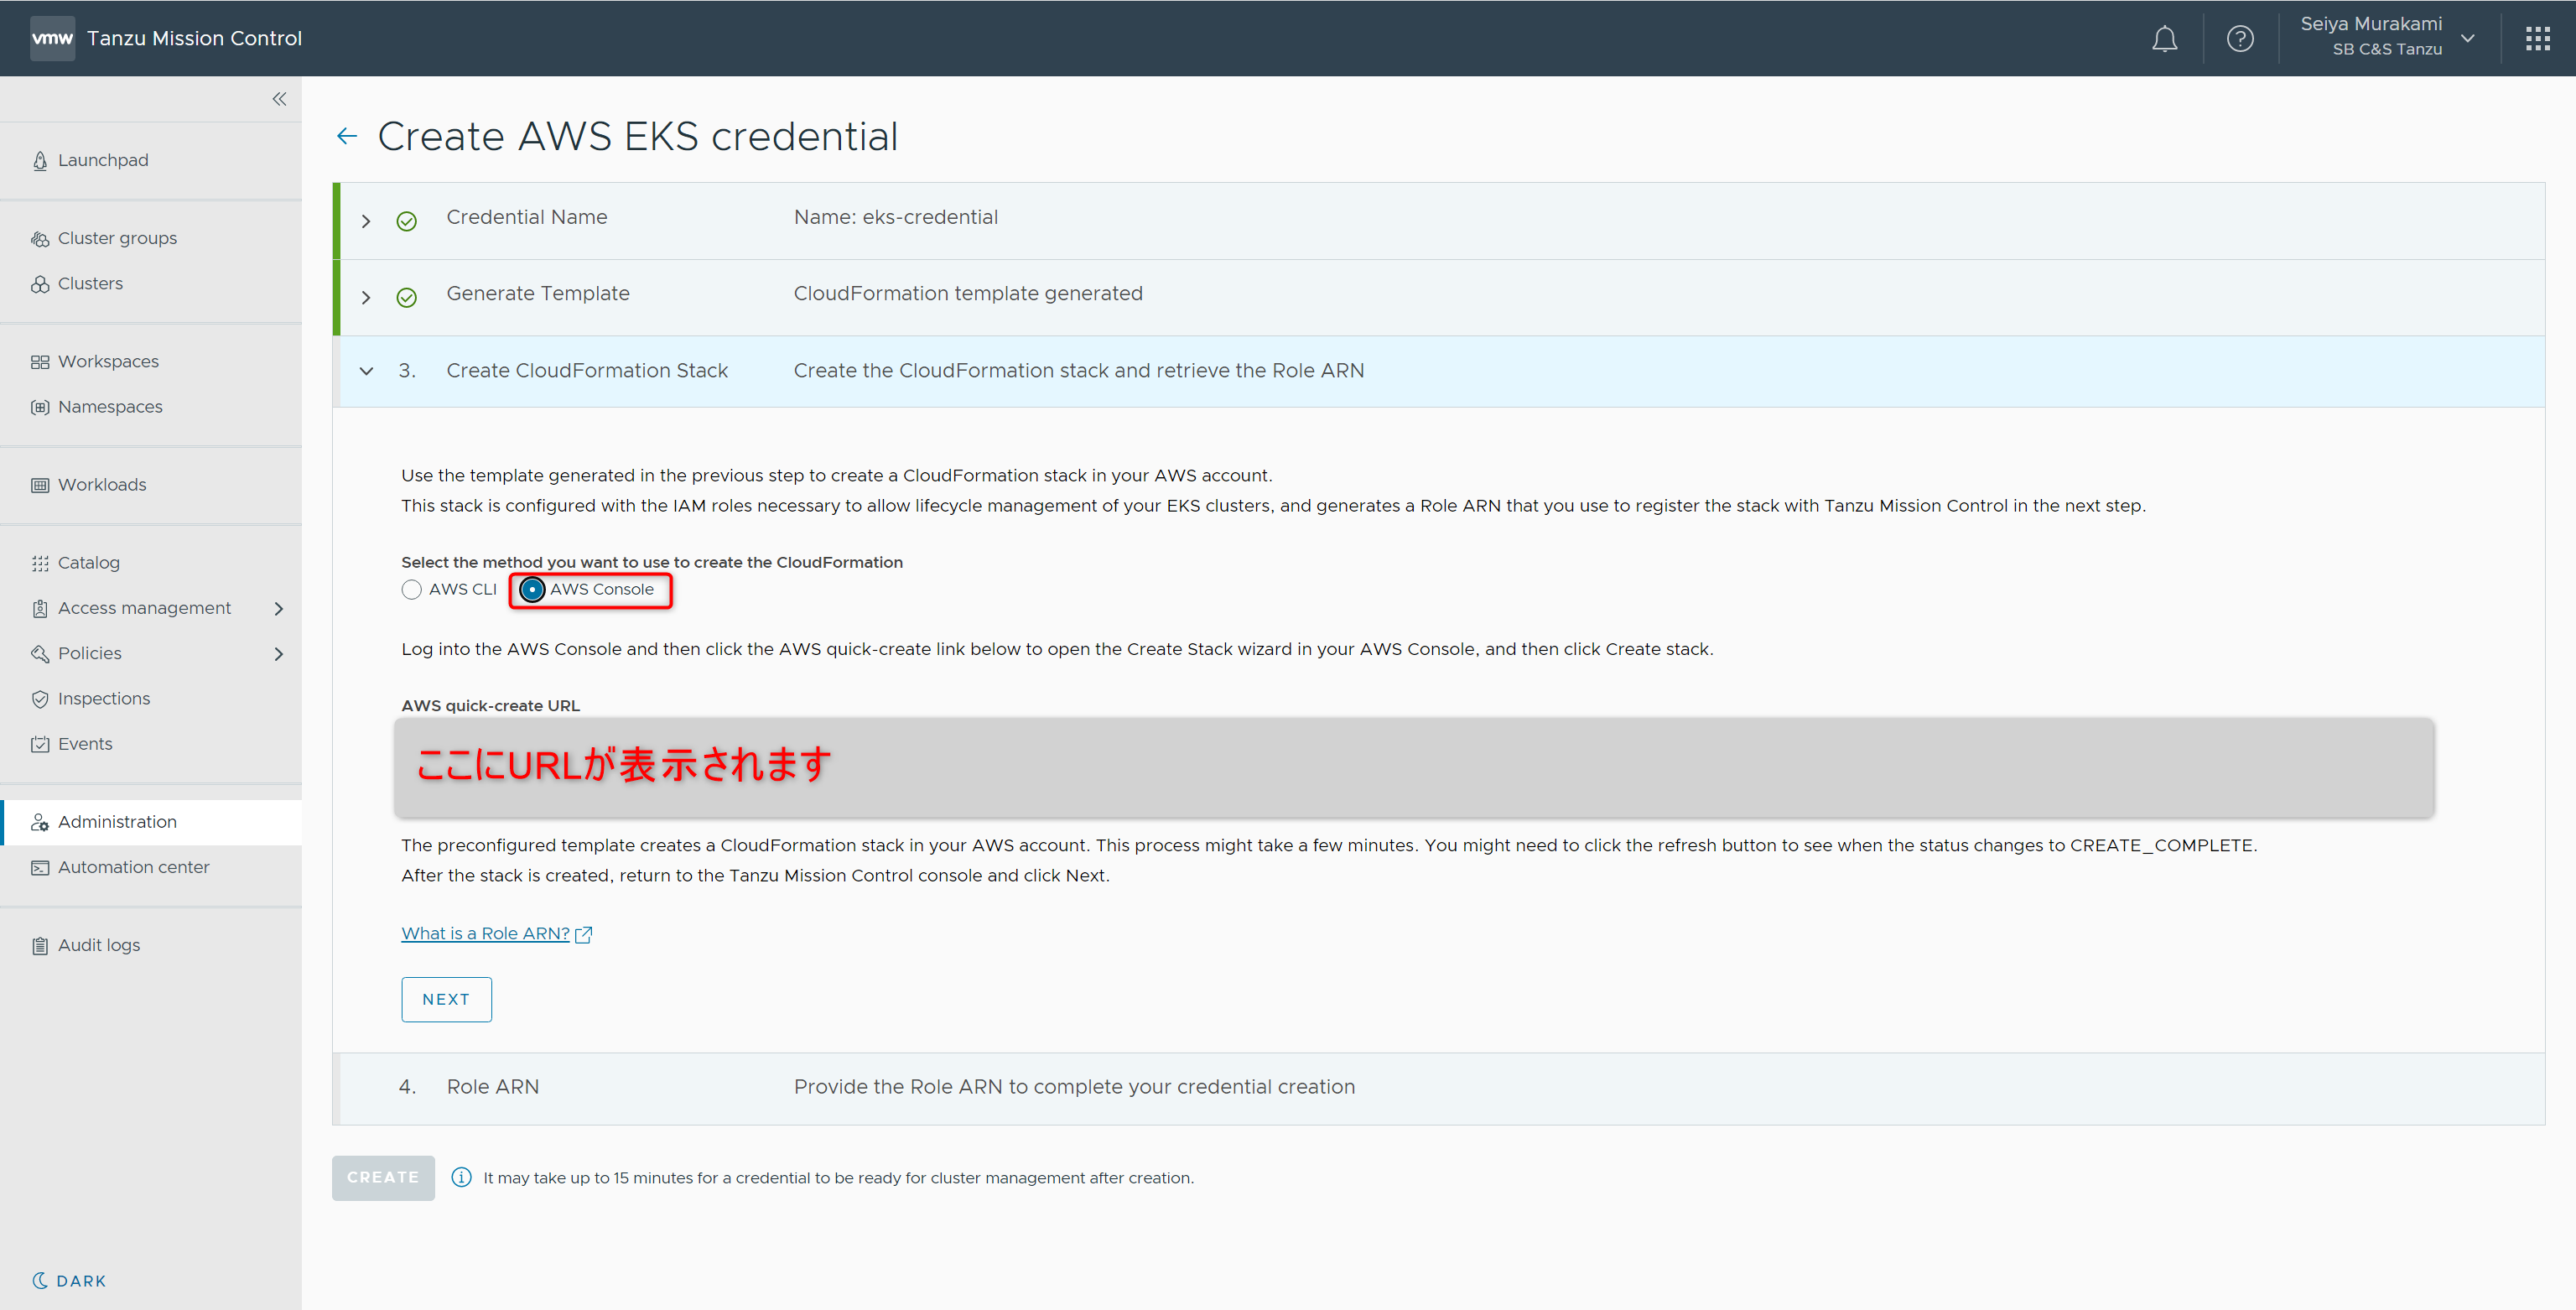
Task: Select the AWS Console radio button
Action: pos(532,590)
